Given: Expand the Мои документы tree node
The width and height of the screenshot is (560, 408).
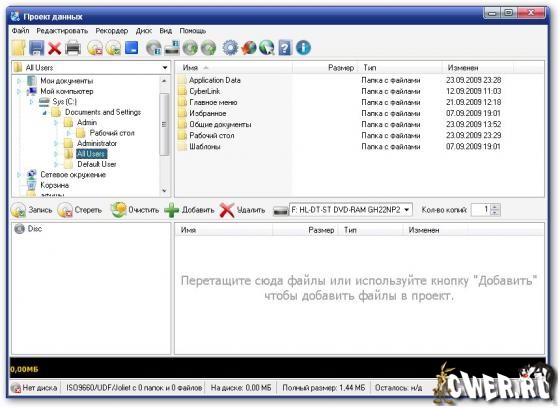Looking at the screenshot, I should (19, 81).
